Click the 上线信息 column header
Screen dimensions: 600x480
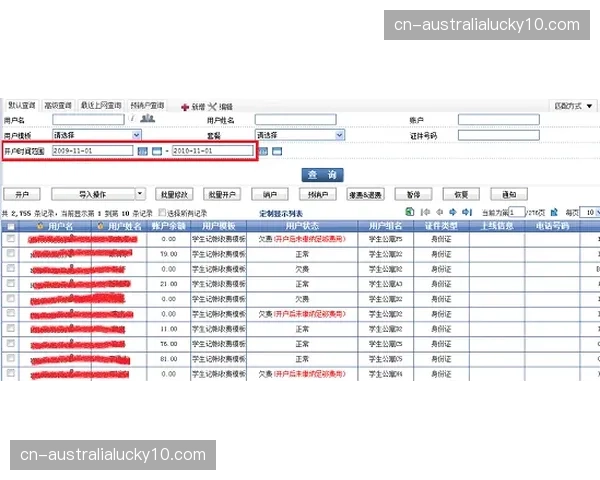click(497, 226)
